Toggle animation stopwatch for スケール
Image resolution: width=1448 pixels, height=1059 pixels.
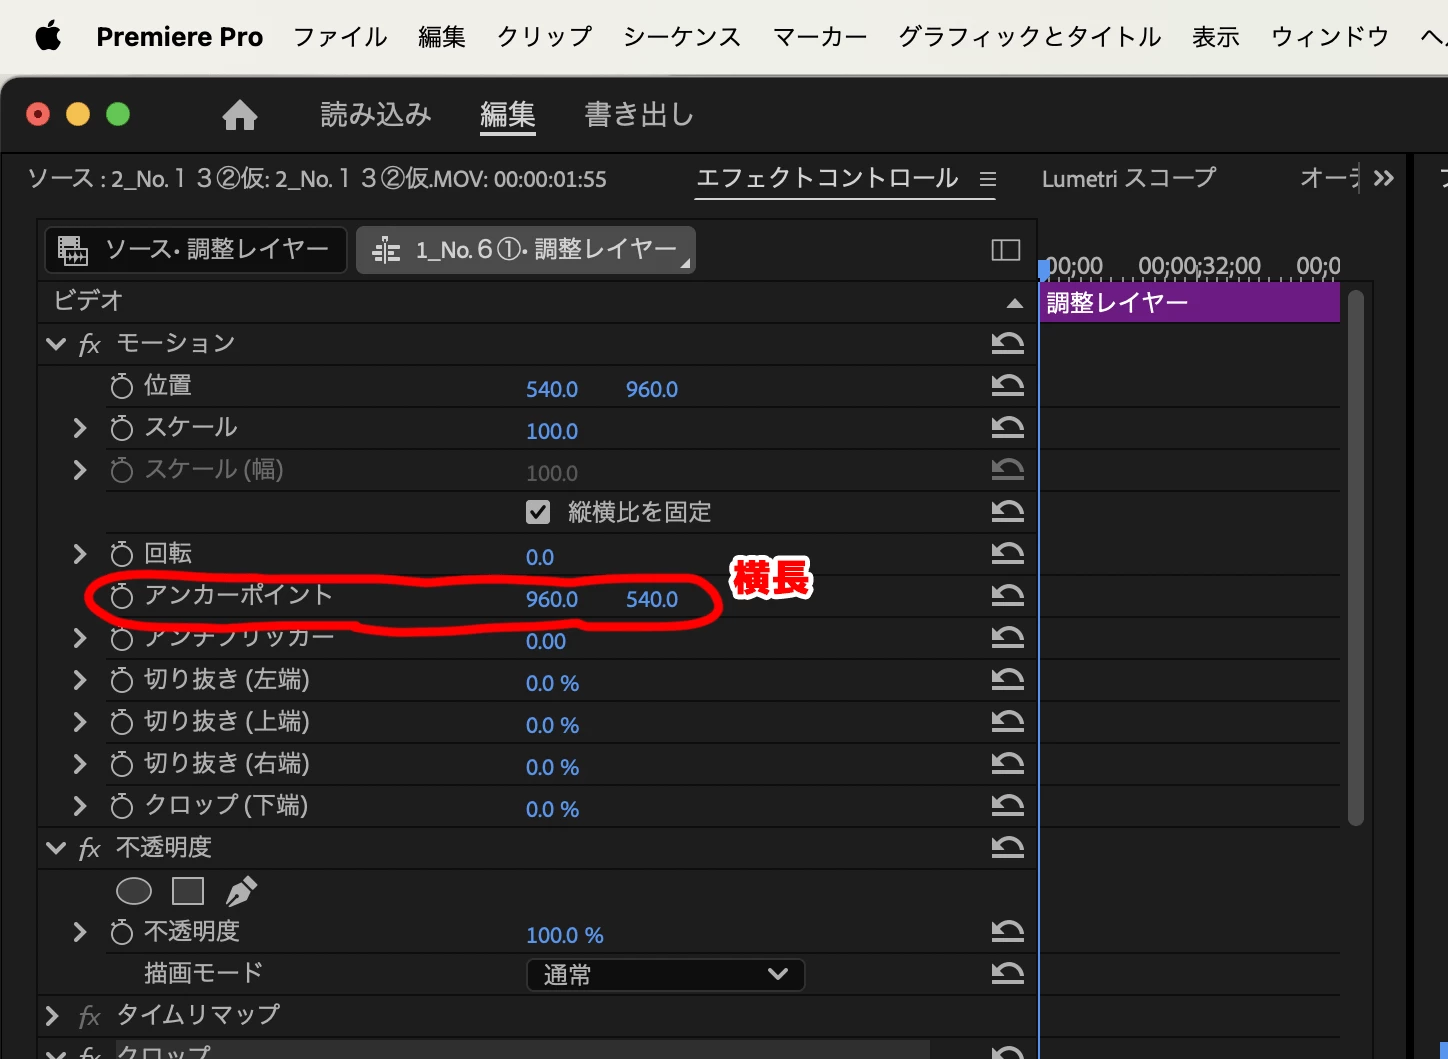click(121, 428)
